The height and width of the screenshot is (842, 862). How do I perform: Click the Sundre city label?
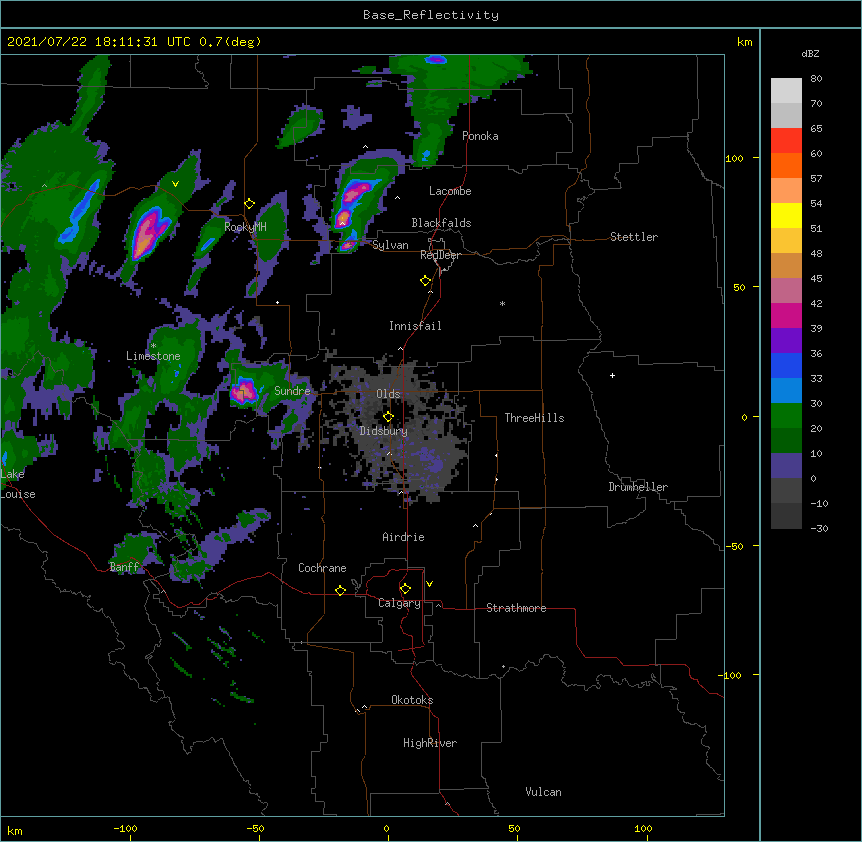pyautogui.click(x=292, y=391)
